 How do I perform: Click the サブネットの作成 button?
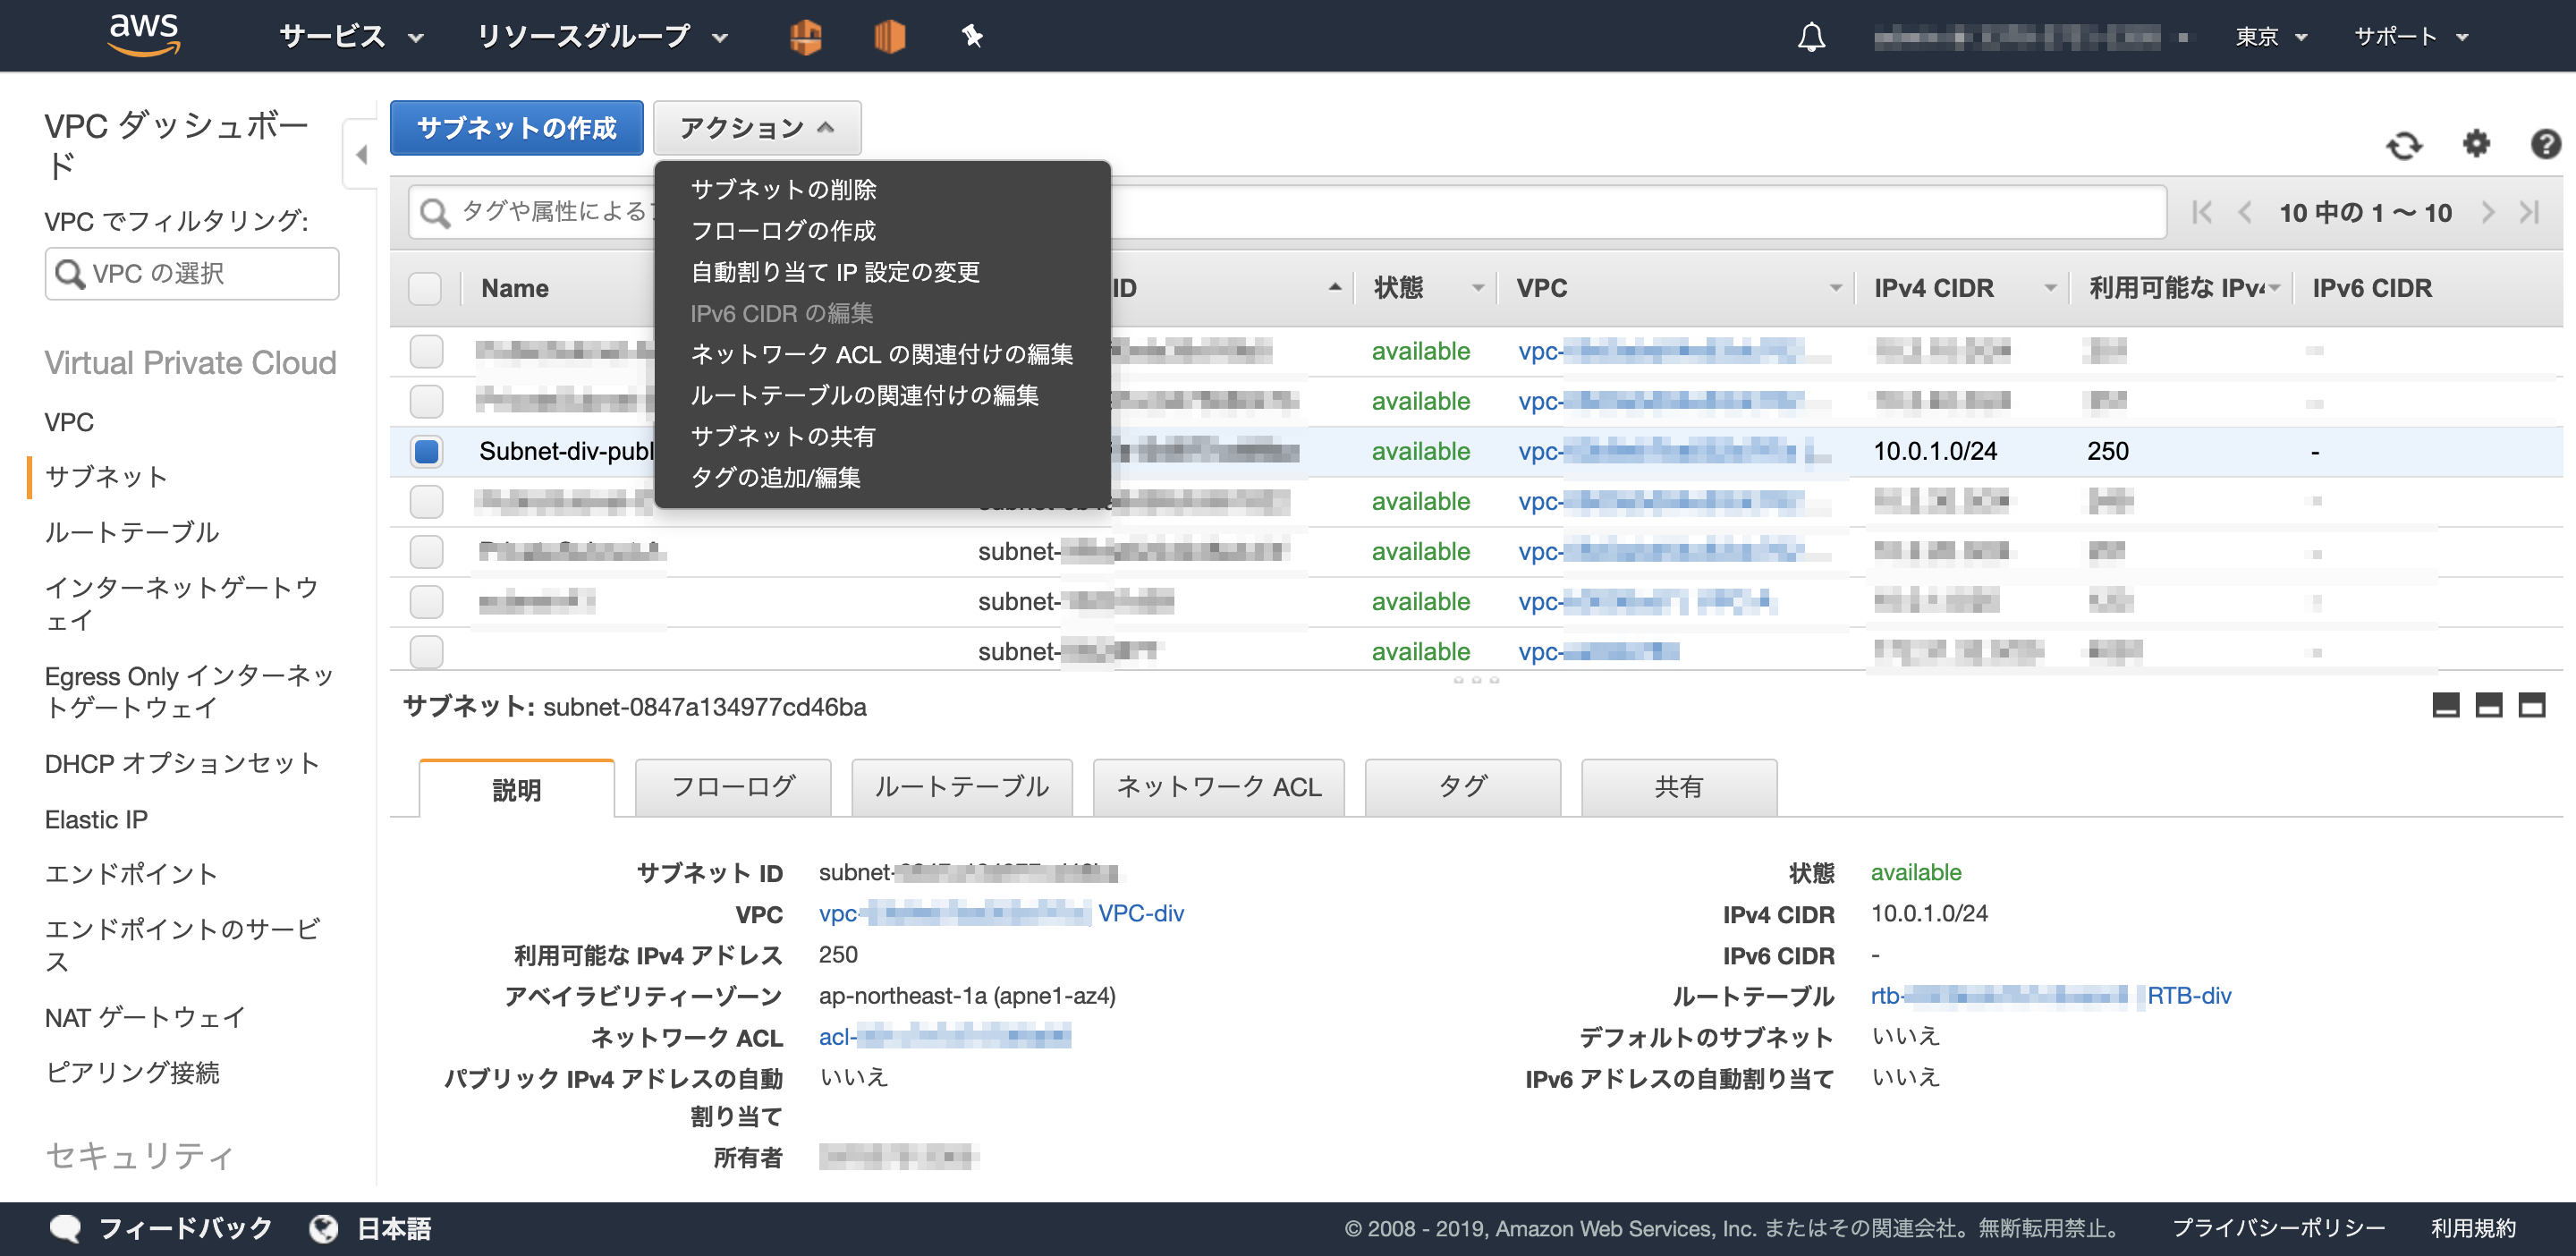[x=516, y=128]
